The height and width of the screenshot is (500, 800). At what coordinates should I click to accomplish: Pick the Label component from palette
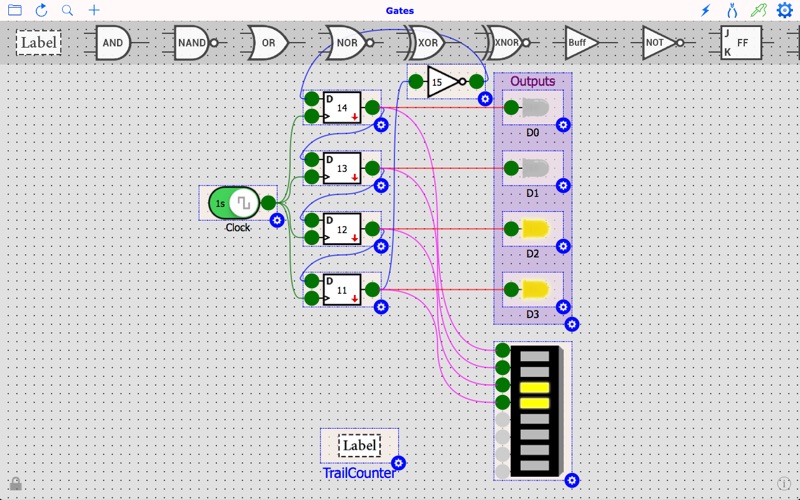click(x=39, y=43)
